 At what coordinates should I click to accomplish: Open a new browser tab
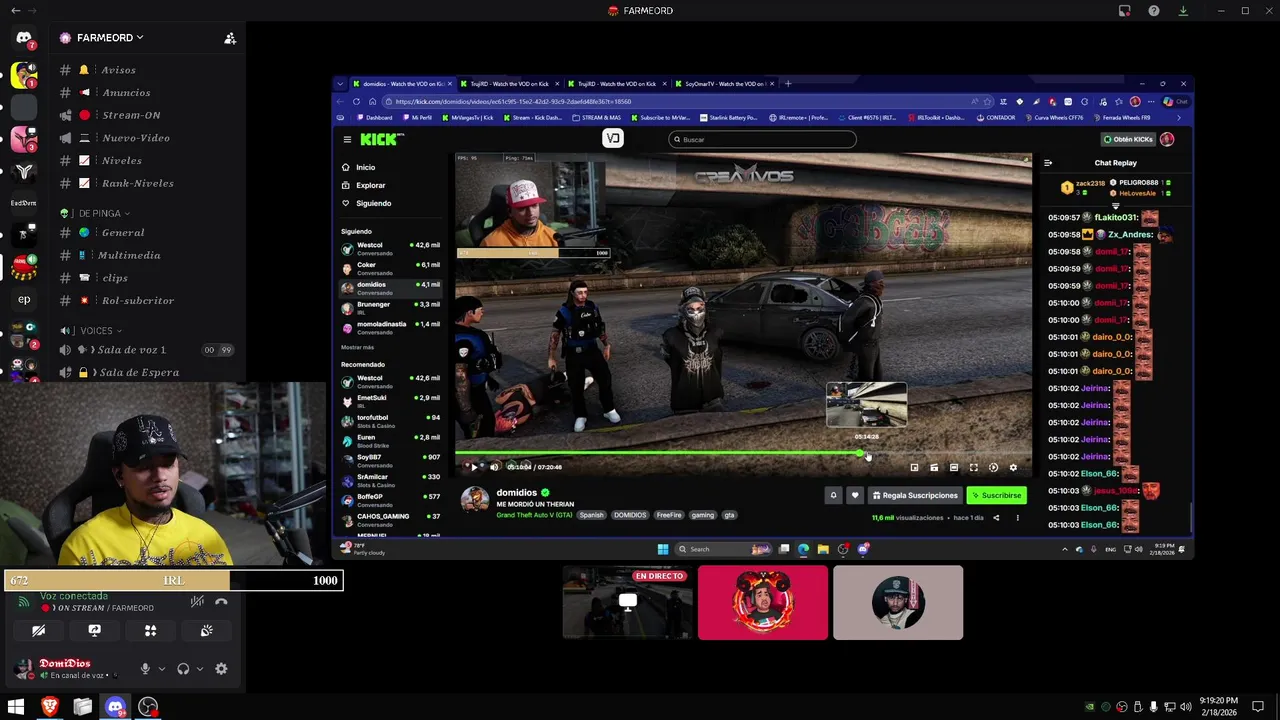(788, 84)
